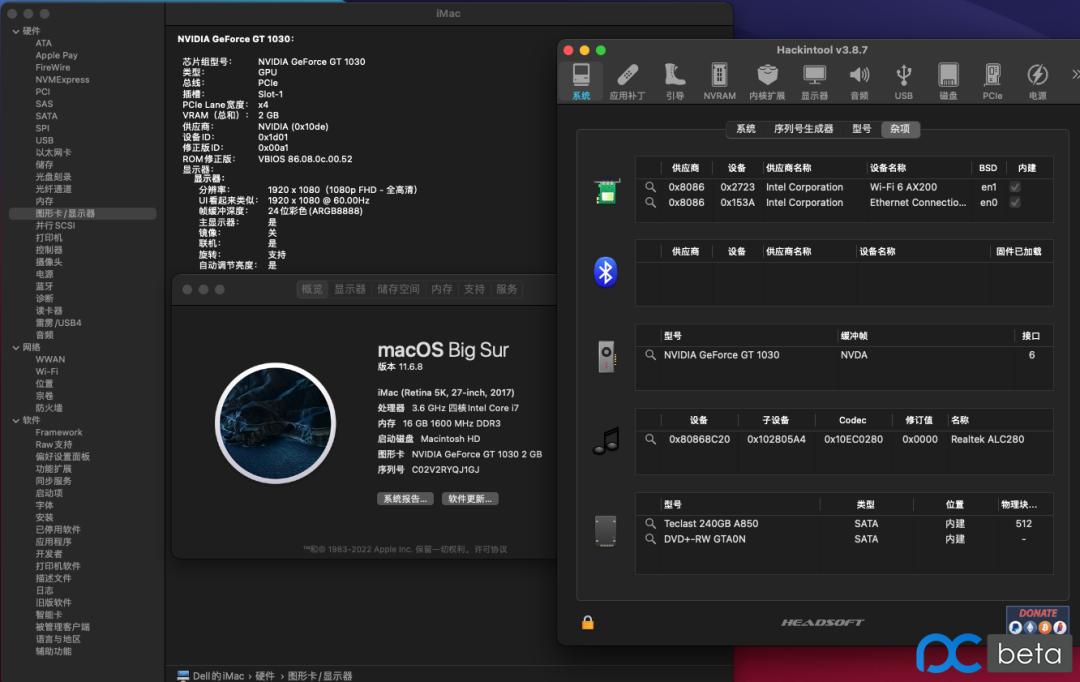
Task: Switch to the 储存空间 tab in About window
Action: click(398, 289)
